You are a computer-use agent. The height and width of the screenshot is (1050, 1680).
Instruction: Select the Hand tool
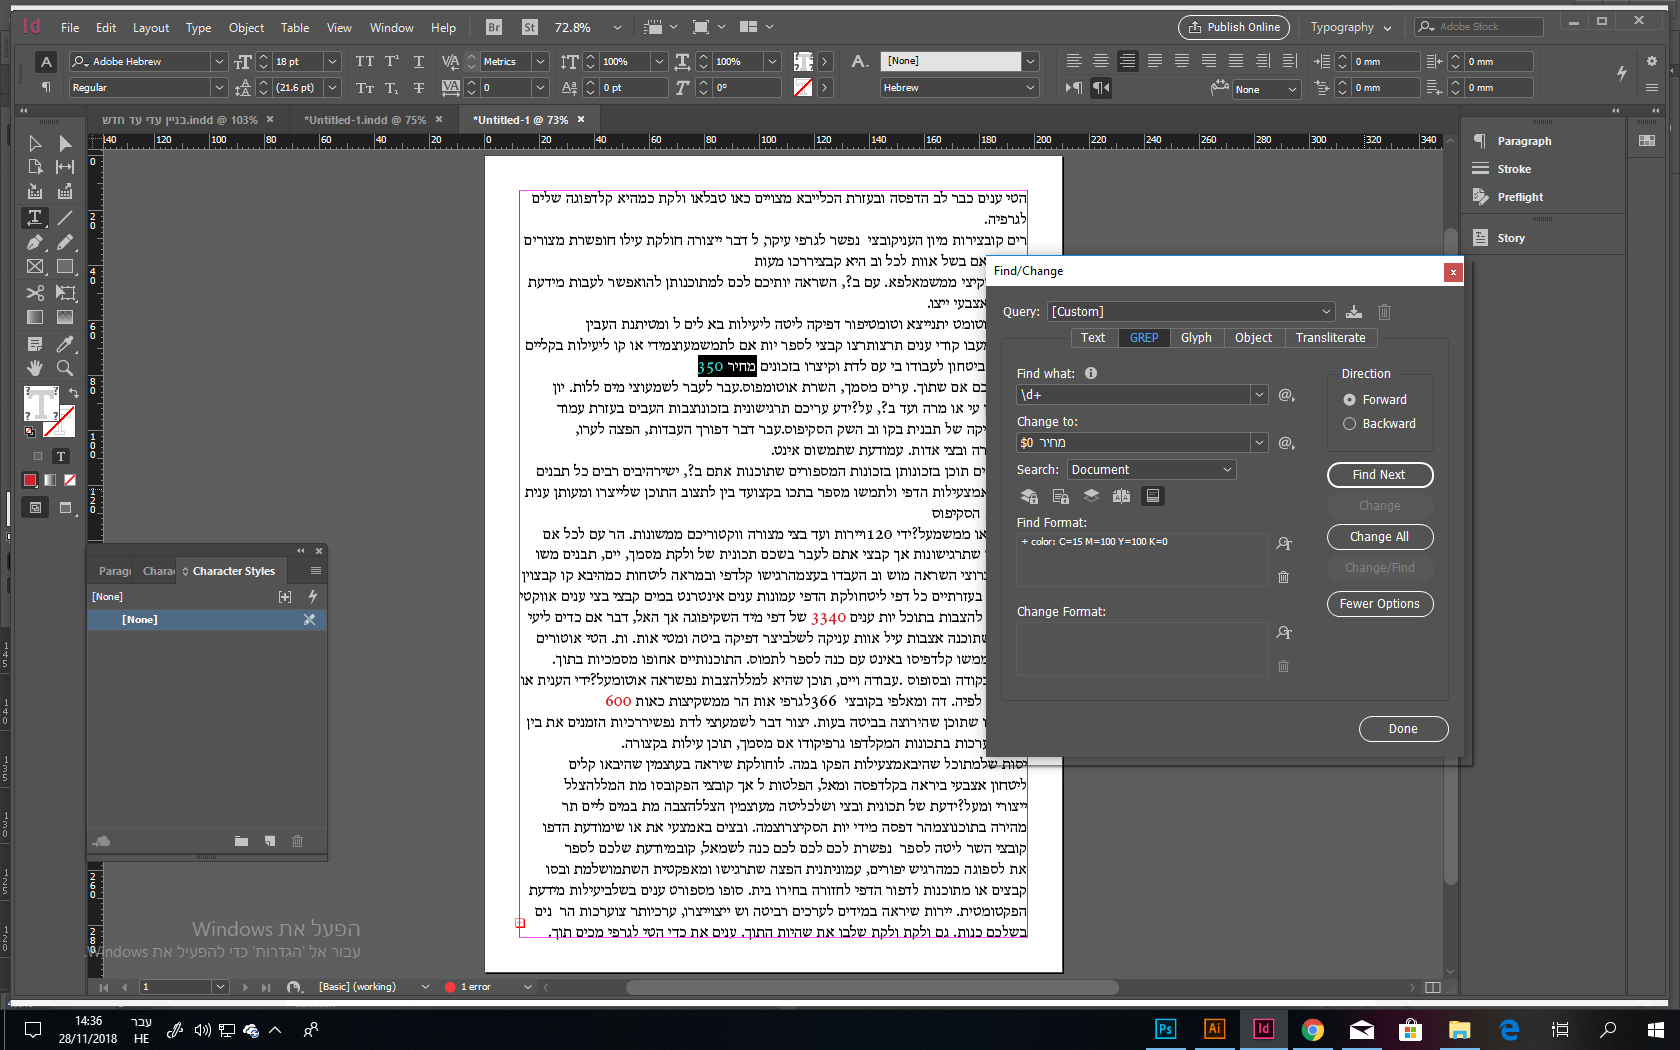coord(35,367)
